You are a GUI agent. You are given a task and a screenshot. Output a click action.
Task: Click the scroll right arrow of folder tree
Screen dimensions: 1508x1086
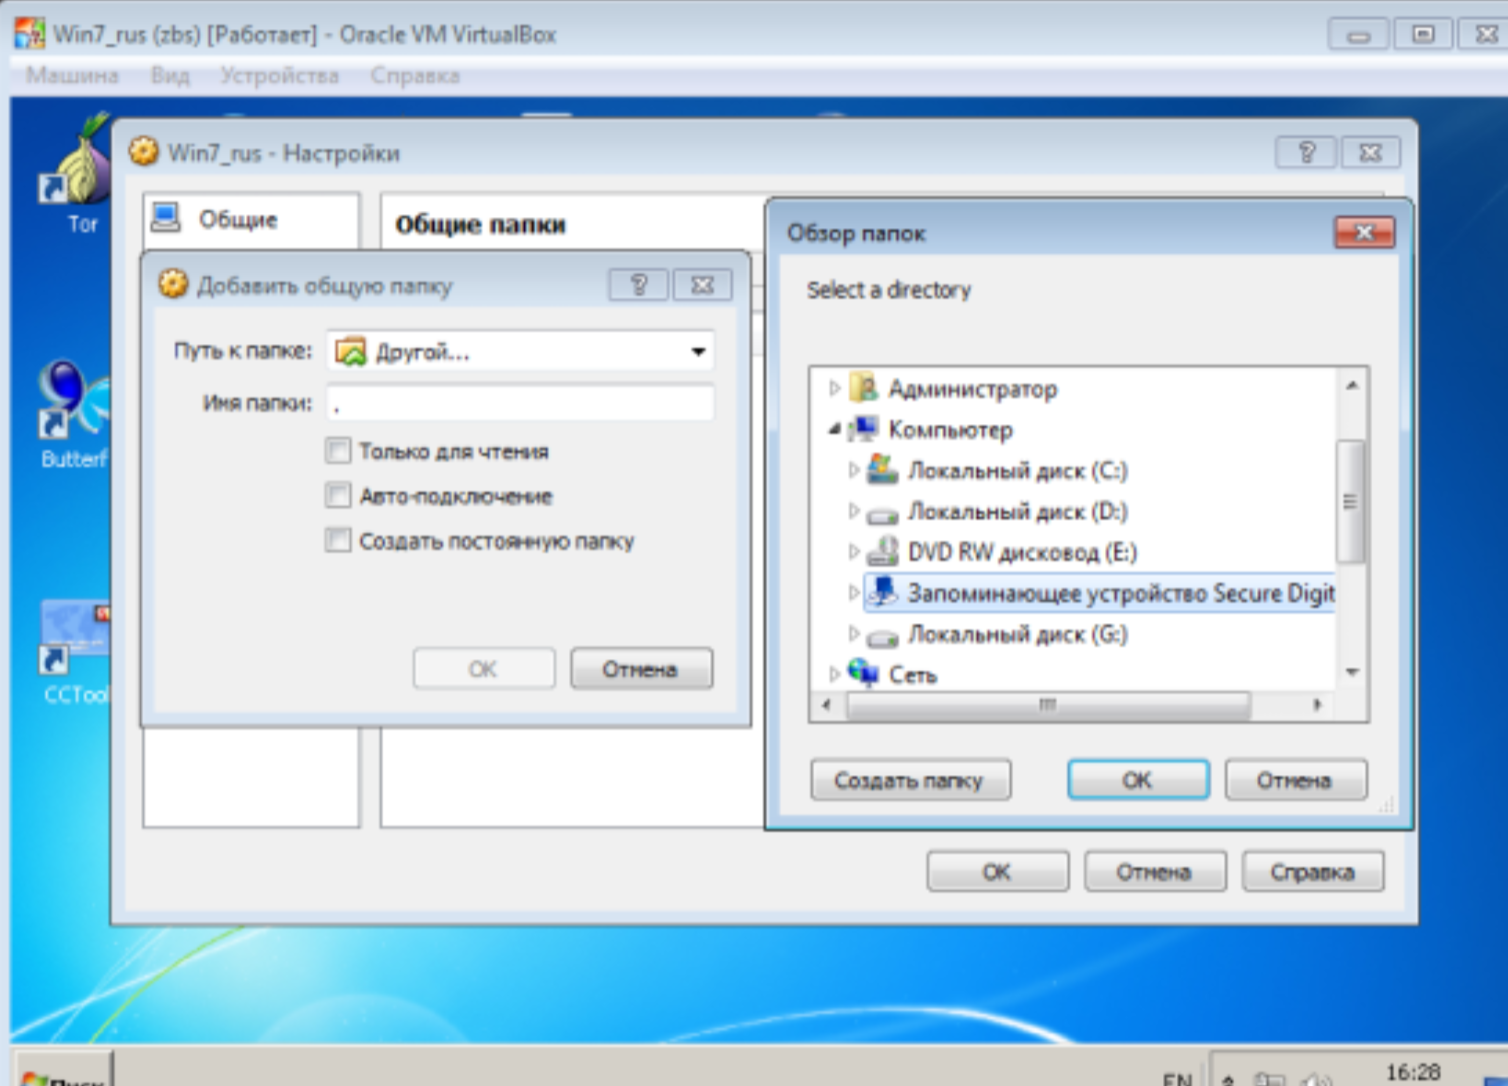coord(1317,704)
